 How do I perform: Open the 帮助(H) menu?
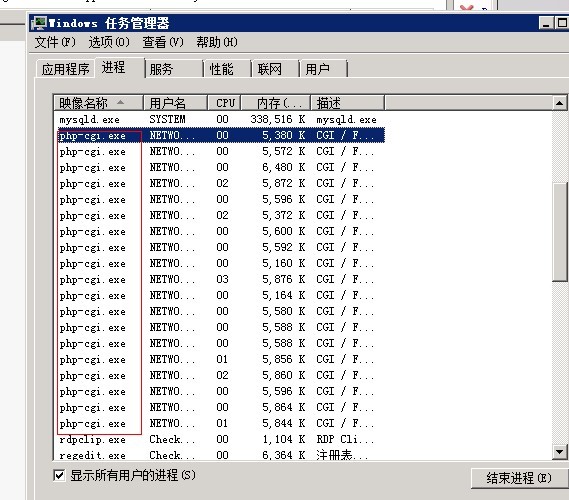click(x=217, y=42)
